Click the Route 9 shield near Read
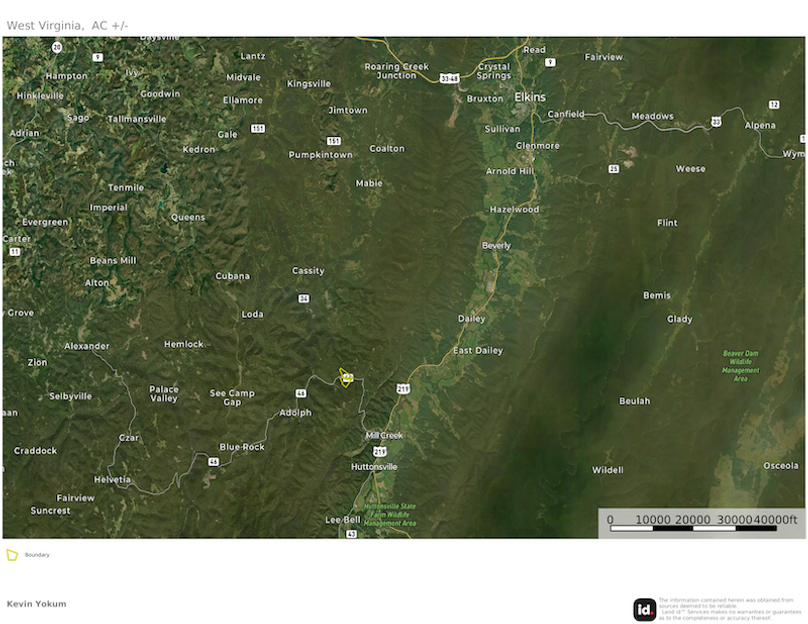This screenshot has height=624, width=808. pyautogui.click(x=550, y=62)
